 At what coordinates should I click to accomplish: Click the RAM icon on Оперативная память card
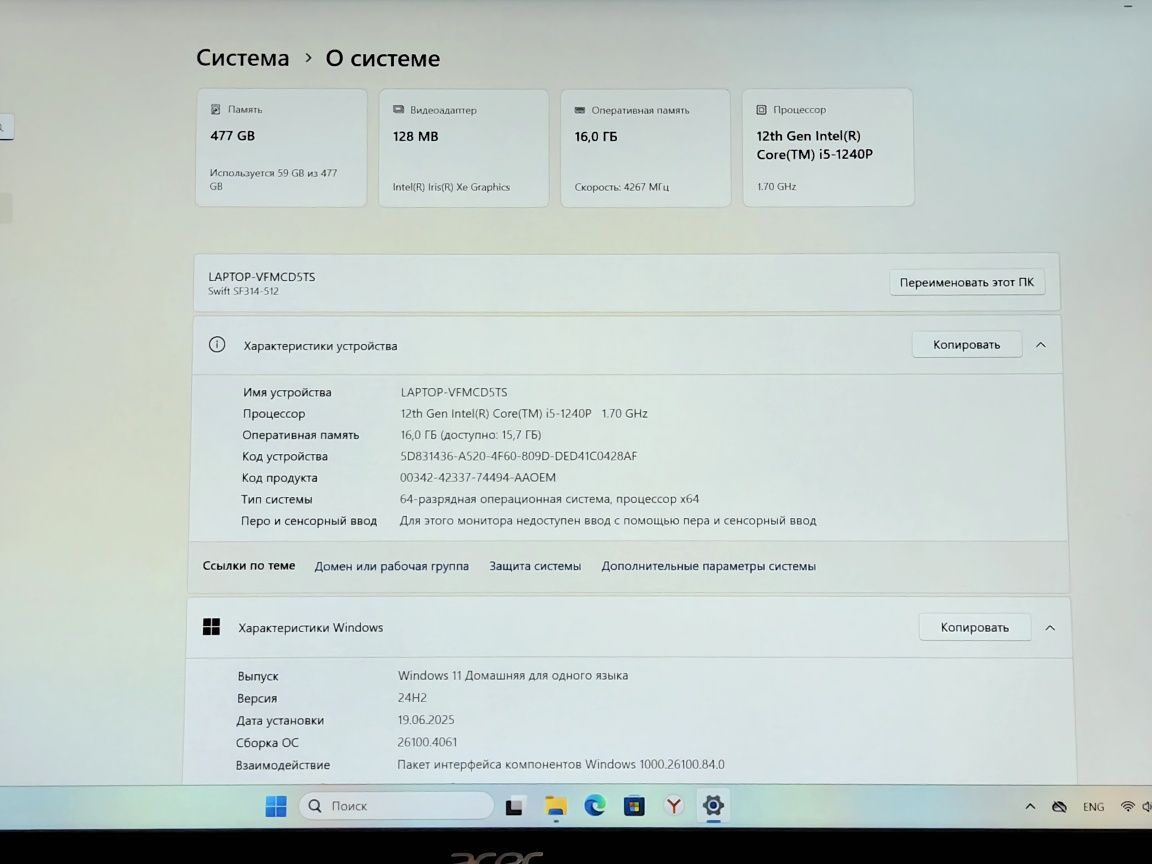pos(580,110)
